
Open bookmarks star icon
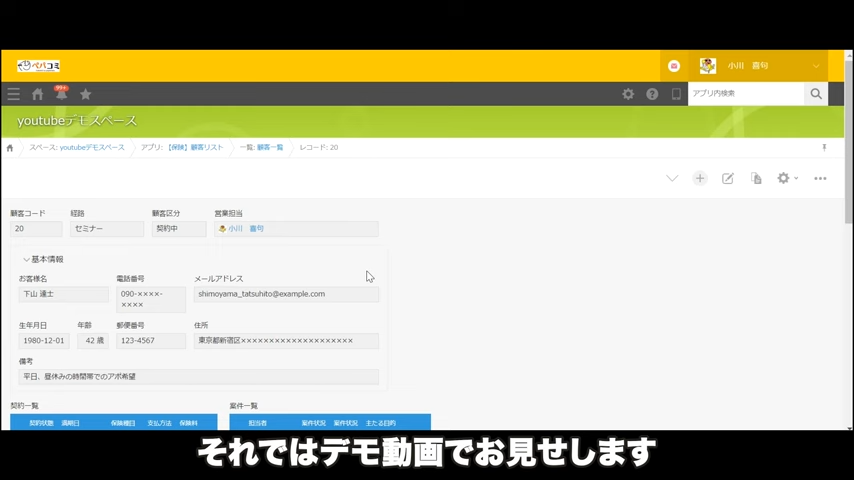86,94
